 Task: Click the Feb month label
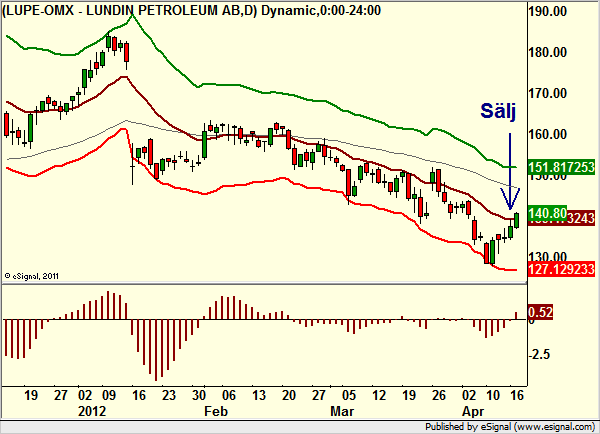[x=216, y=411]
